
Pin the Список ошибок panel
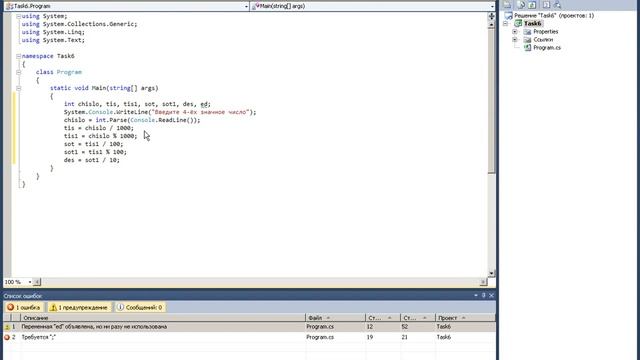[484, 295]
